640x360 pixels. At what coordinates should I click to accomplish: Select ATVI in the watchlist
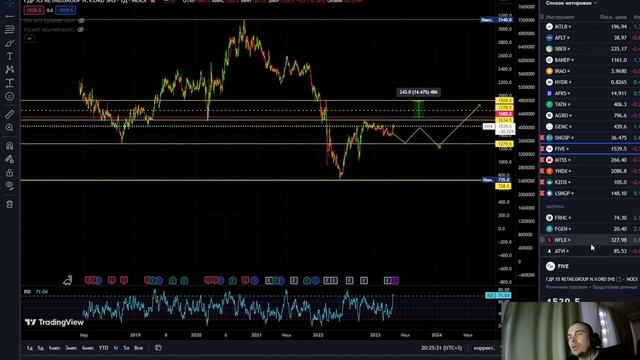[x=590, y=251]
